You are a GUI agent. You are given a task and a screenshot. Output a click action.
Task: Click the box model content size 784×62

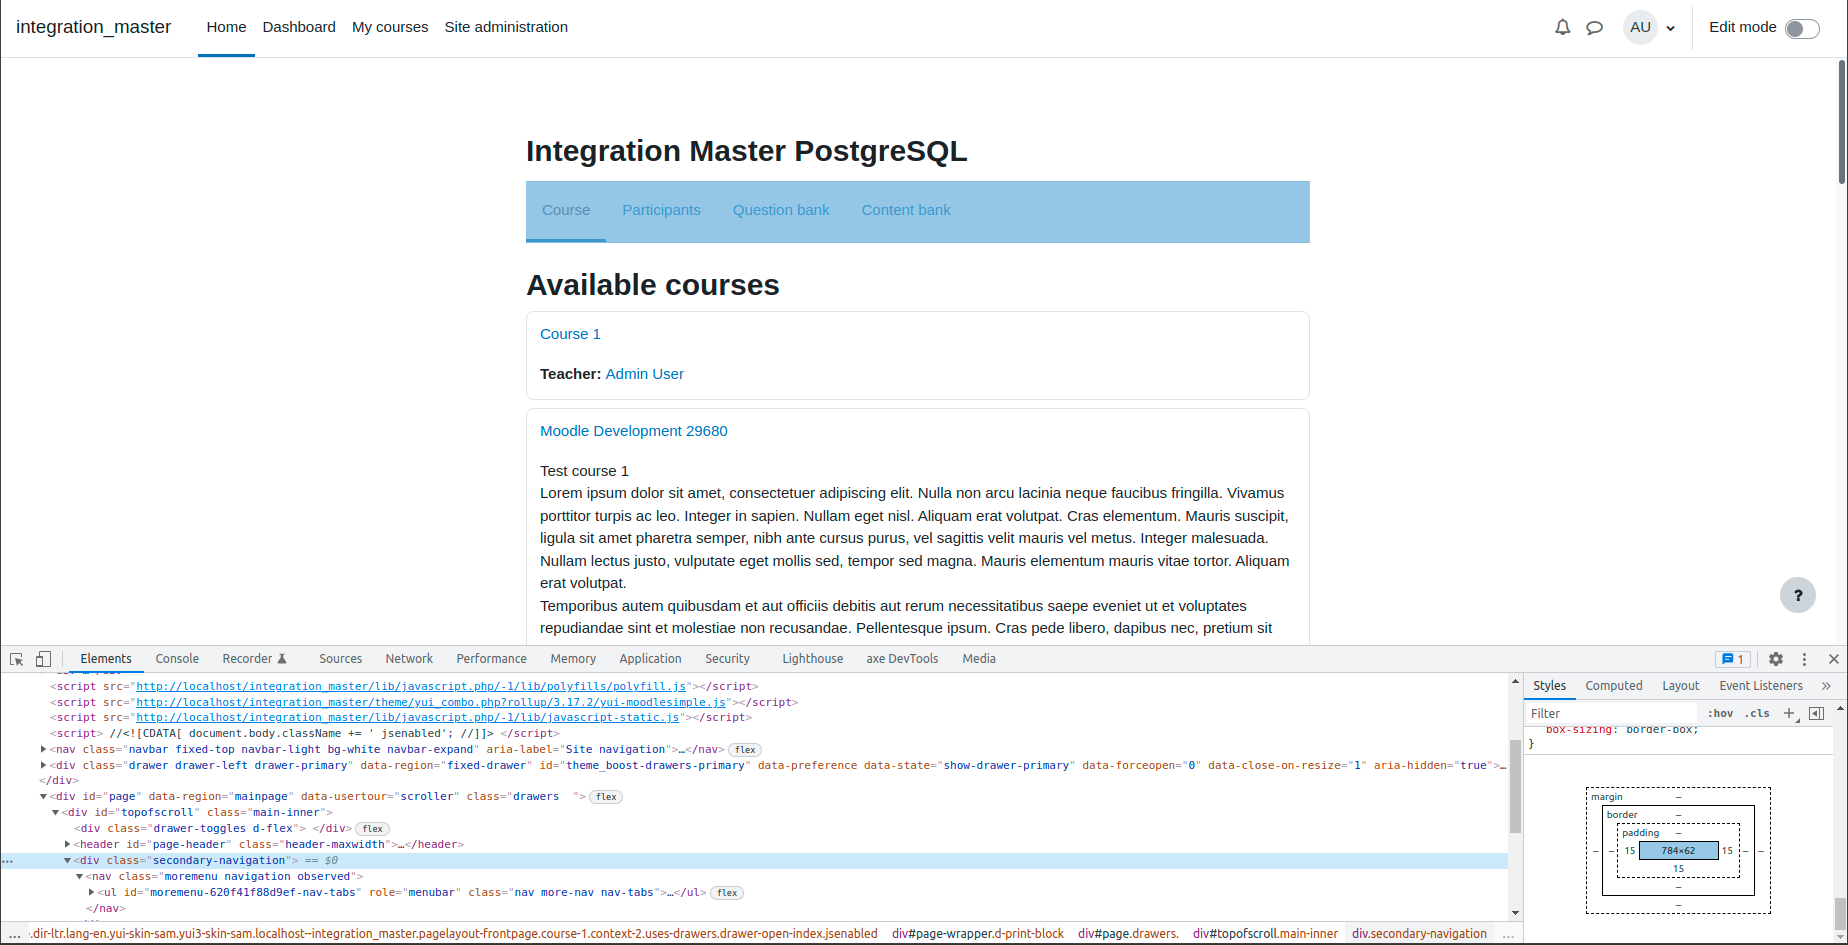pos(1678,851)
